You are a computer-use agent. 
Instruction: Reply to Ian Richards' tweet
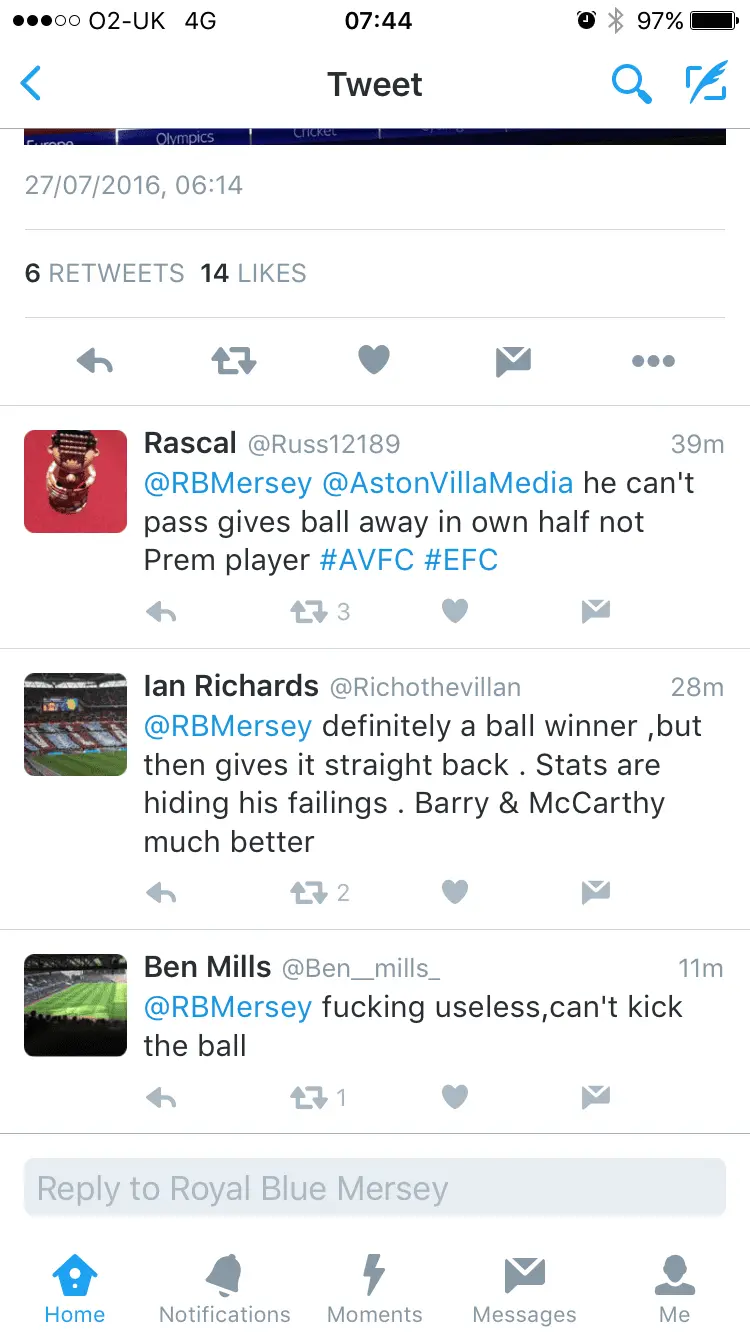(161, 892)
